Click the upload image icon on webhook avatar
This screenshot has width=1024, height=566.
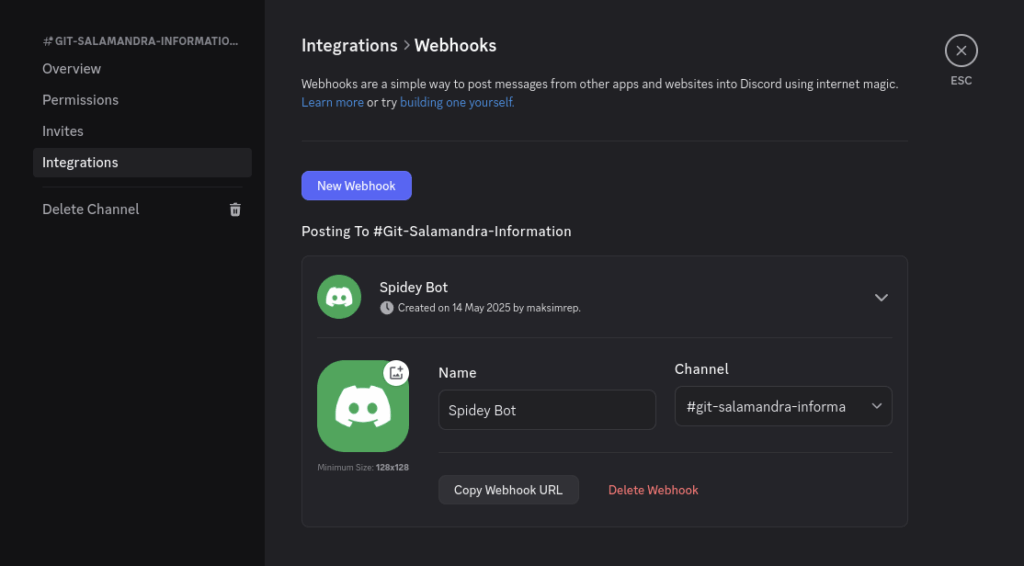coord(396,373)
